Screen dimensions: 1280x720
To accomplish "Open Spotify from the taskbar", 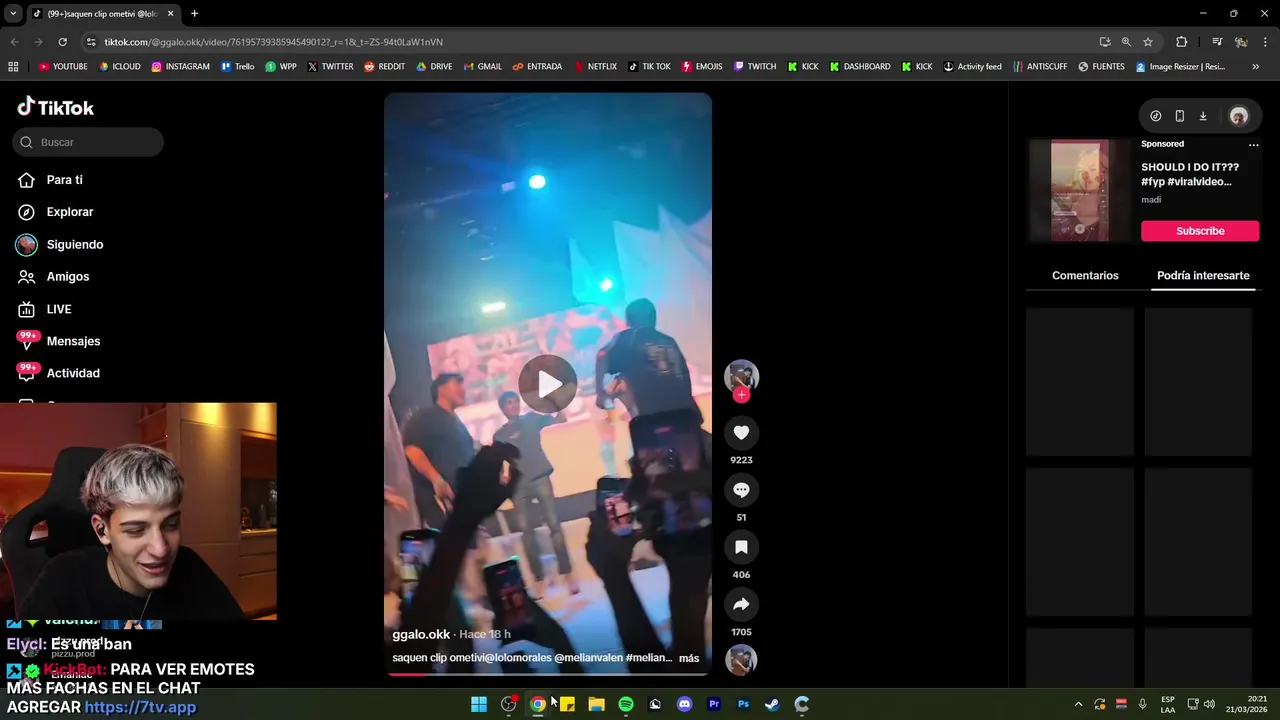I will click(x=626, y=704).
